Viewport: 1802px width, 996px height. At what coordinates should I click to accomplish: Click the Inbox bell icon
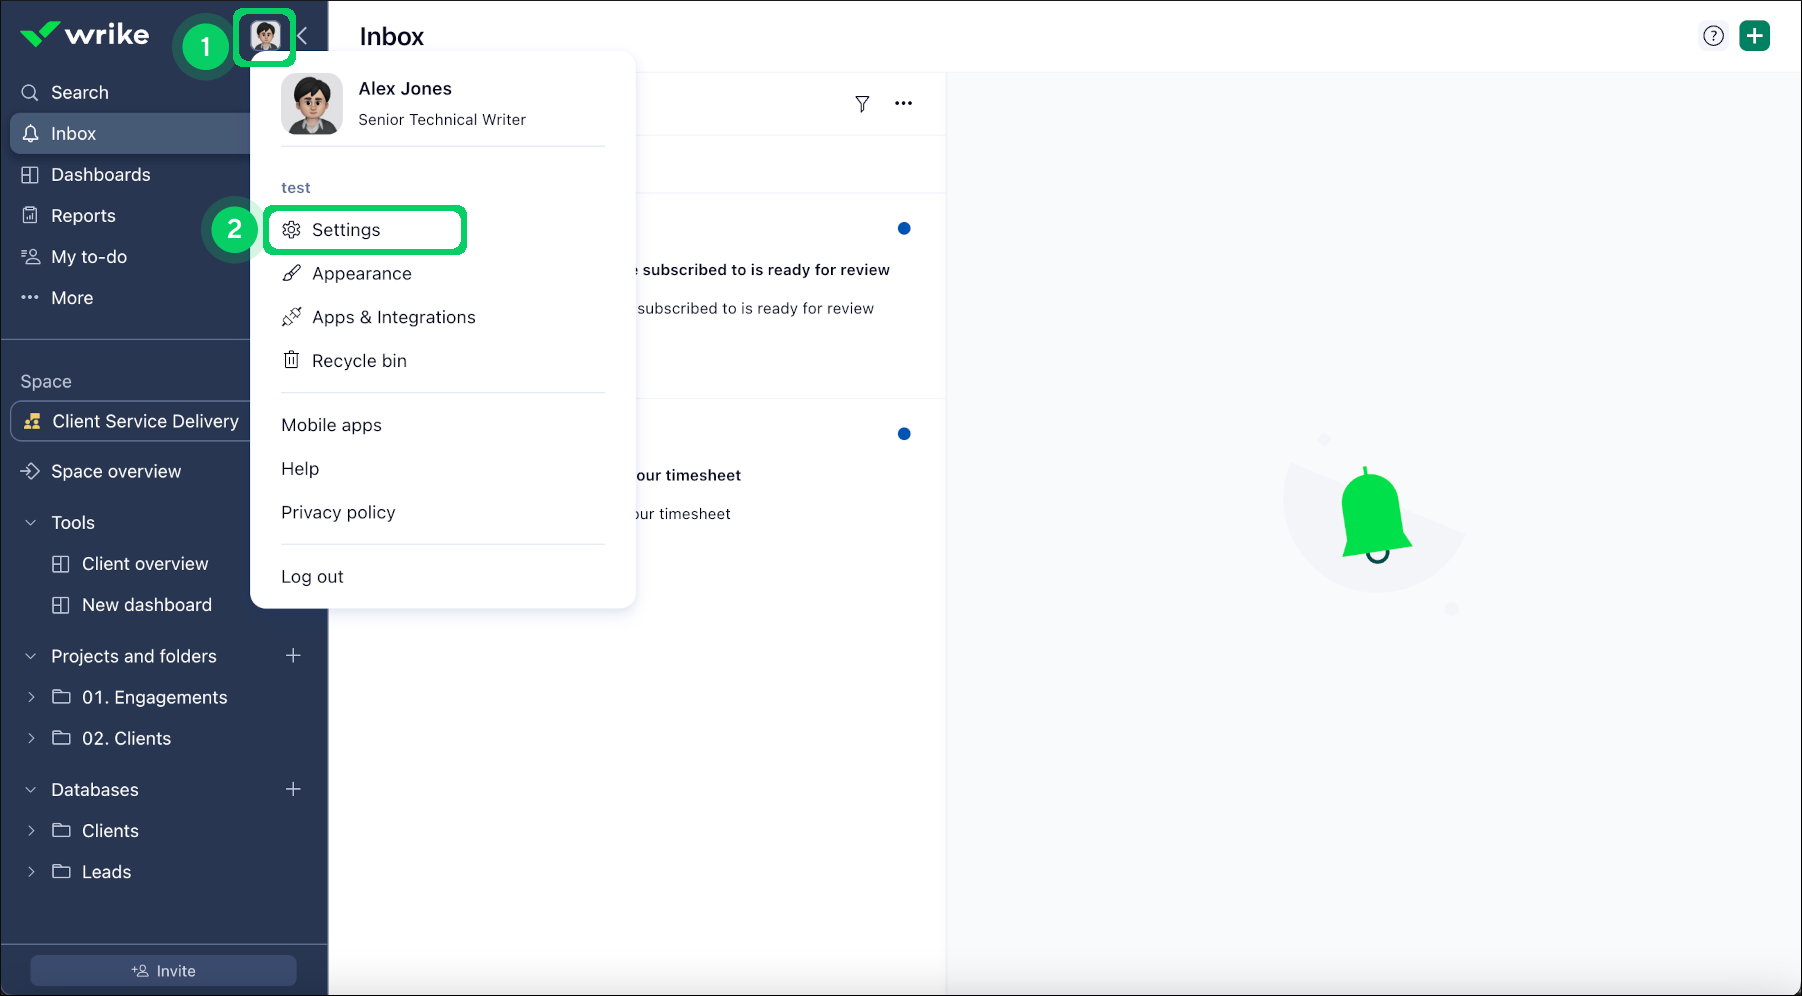[30, 133]
